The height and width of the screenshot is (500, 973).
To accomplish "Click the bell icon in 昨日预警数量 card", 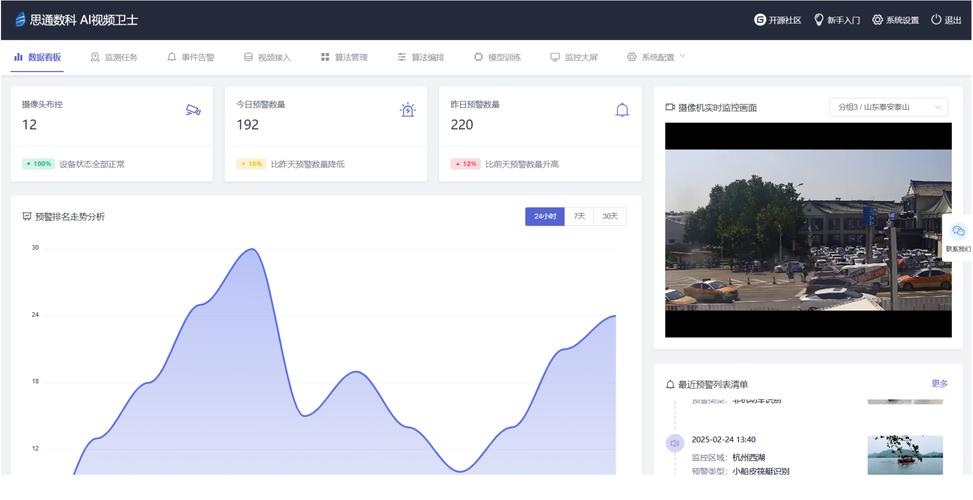I will (622, 110).
